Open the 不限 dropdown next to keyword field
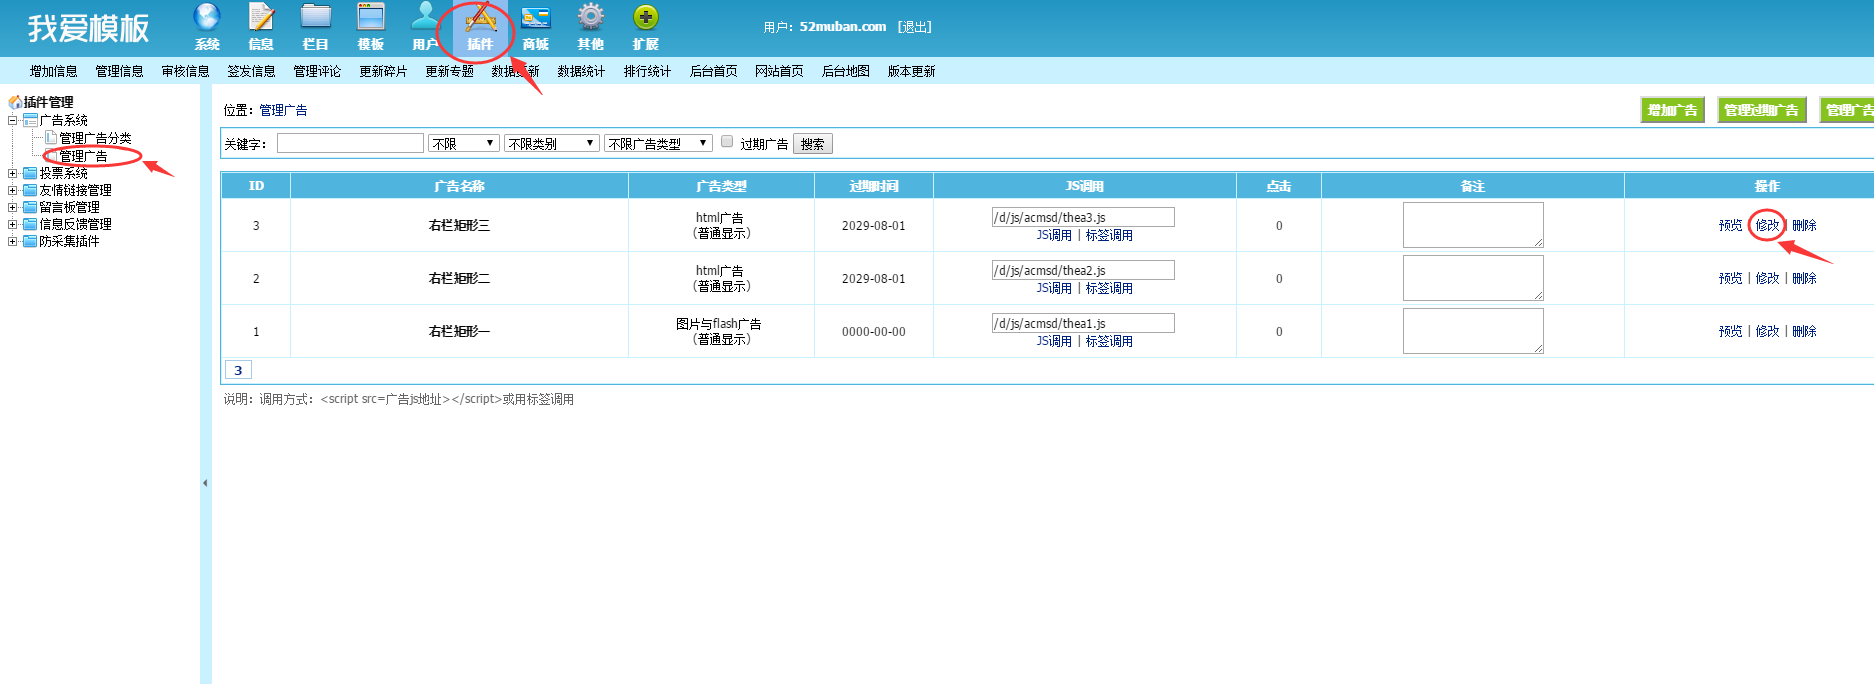Image resolution: width=1874 pixels, height=684 pixels. (464, 143)
